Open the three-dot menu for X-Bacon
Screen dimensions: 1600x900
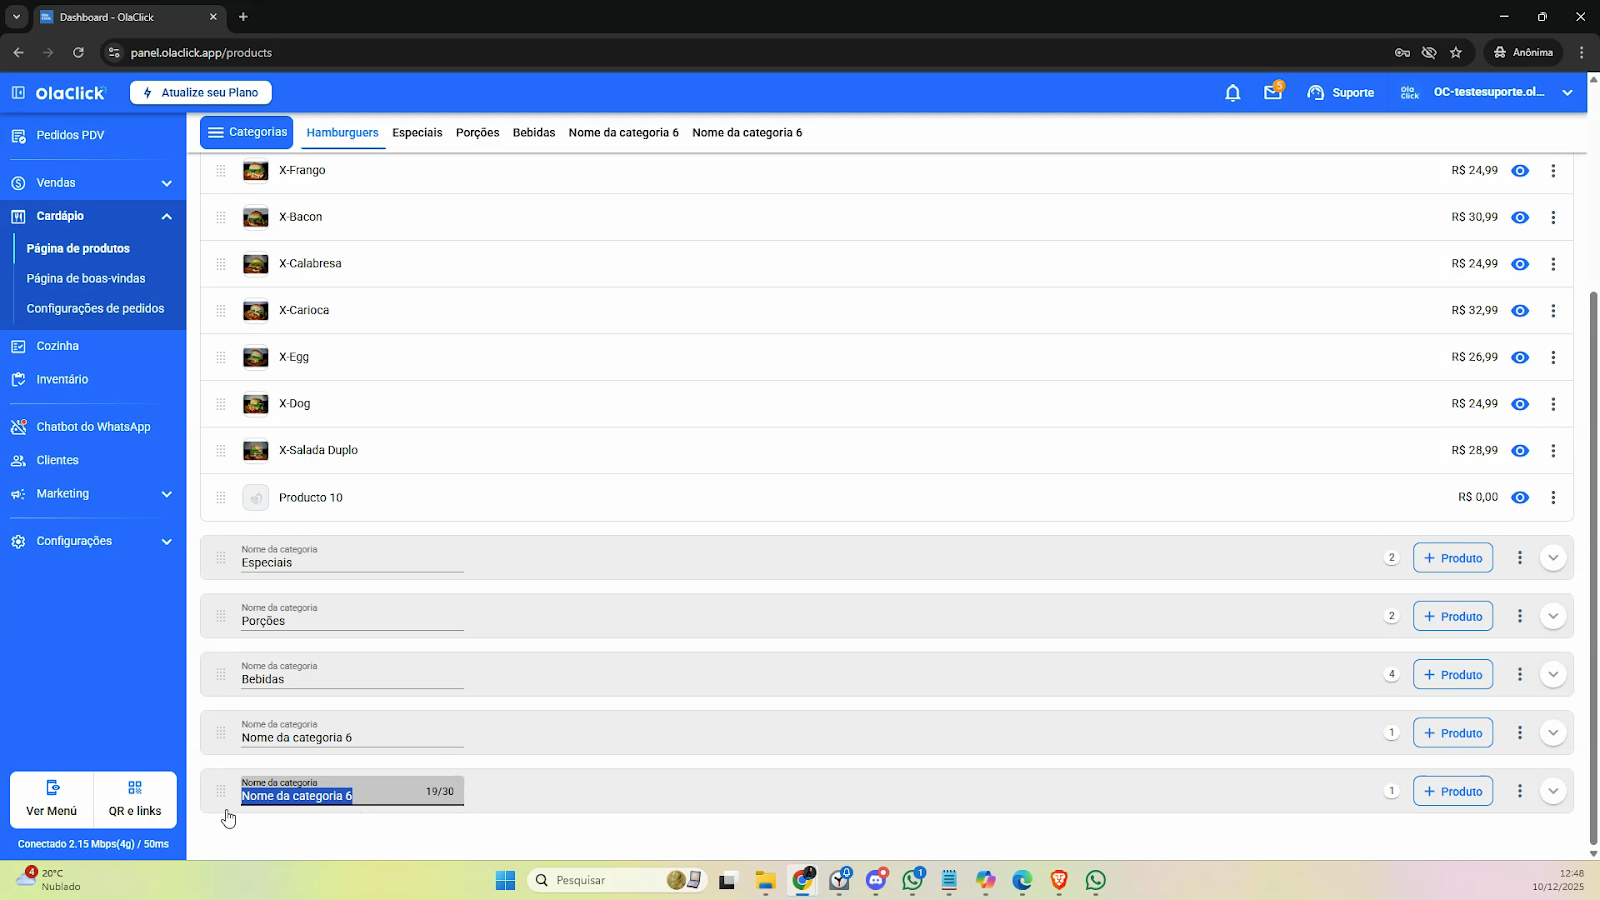[1553, 217]
